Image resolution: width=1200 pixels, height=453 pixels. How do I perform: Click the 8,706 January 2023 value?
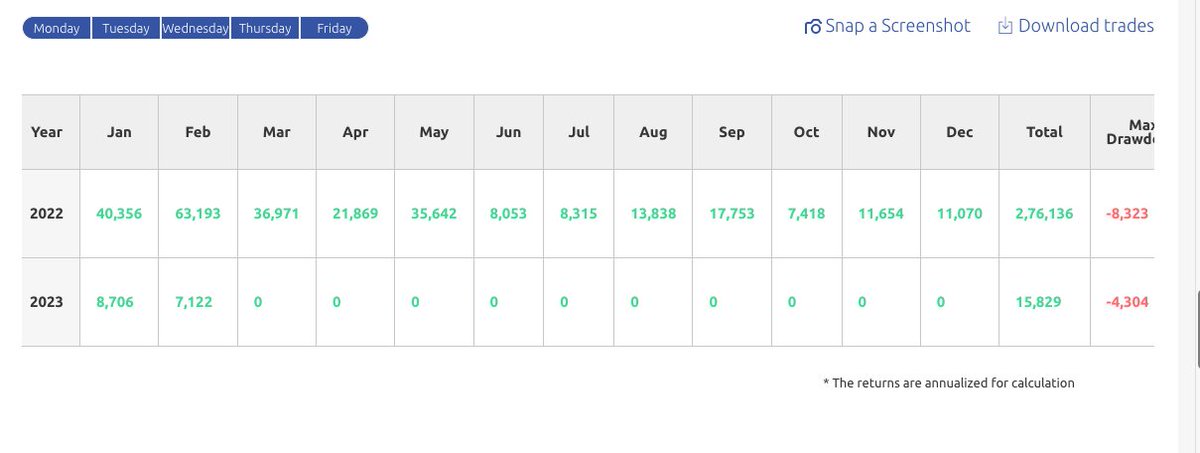tap(116, 302)
